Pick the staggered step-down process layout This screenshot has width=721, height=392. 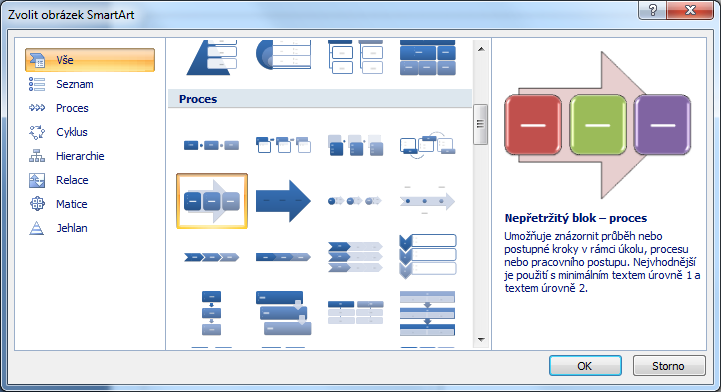283,313
